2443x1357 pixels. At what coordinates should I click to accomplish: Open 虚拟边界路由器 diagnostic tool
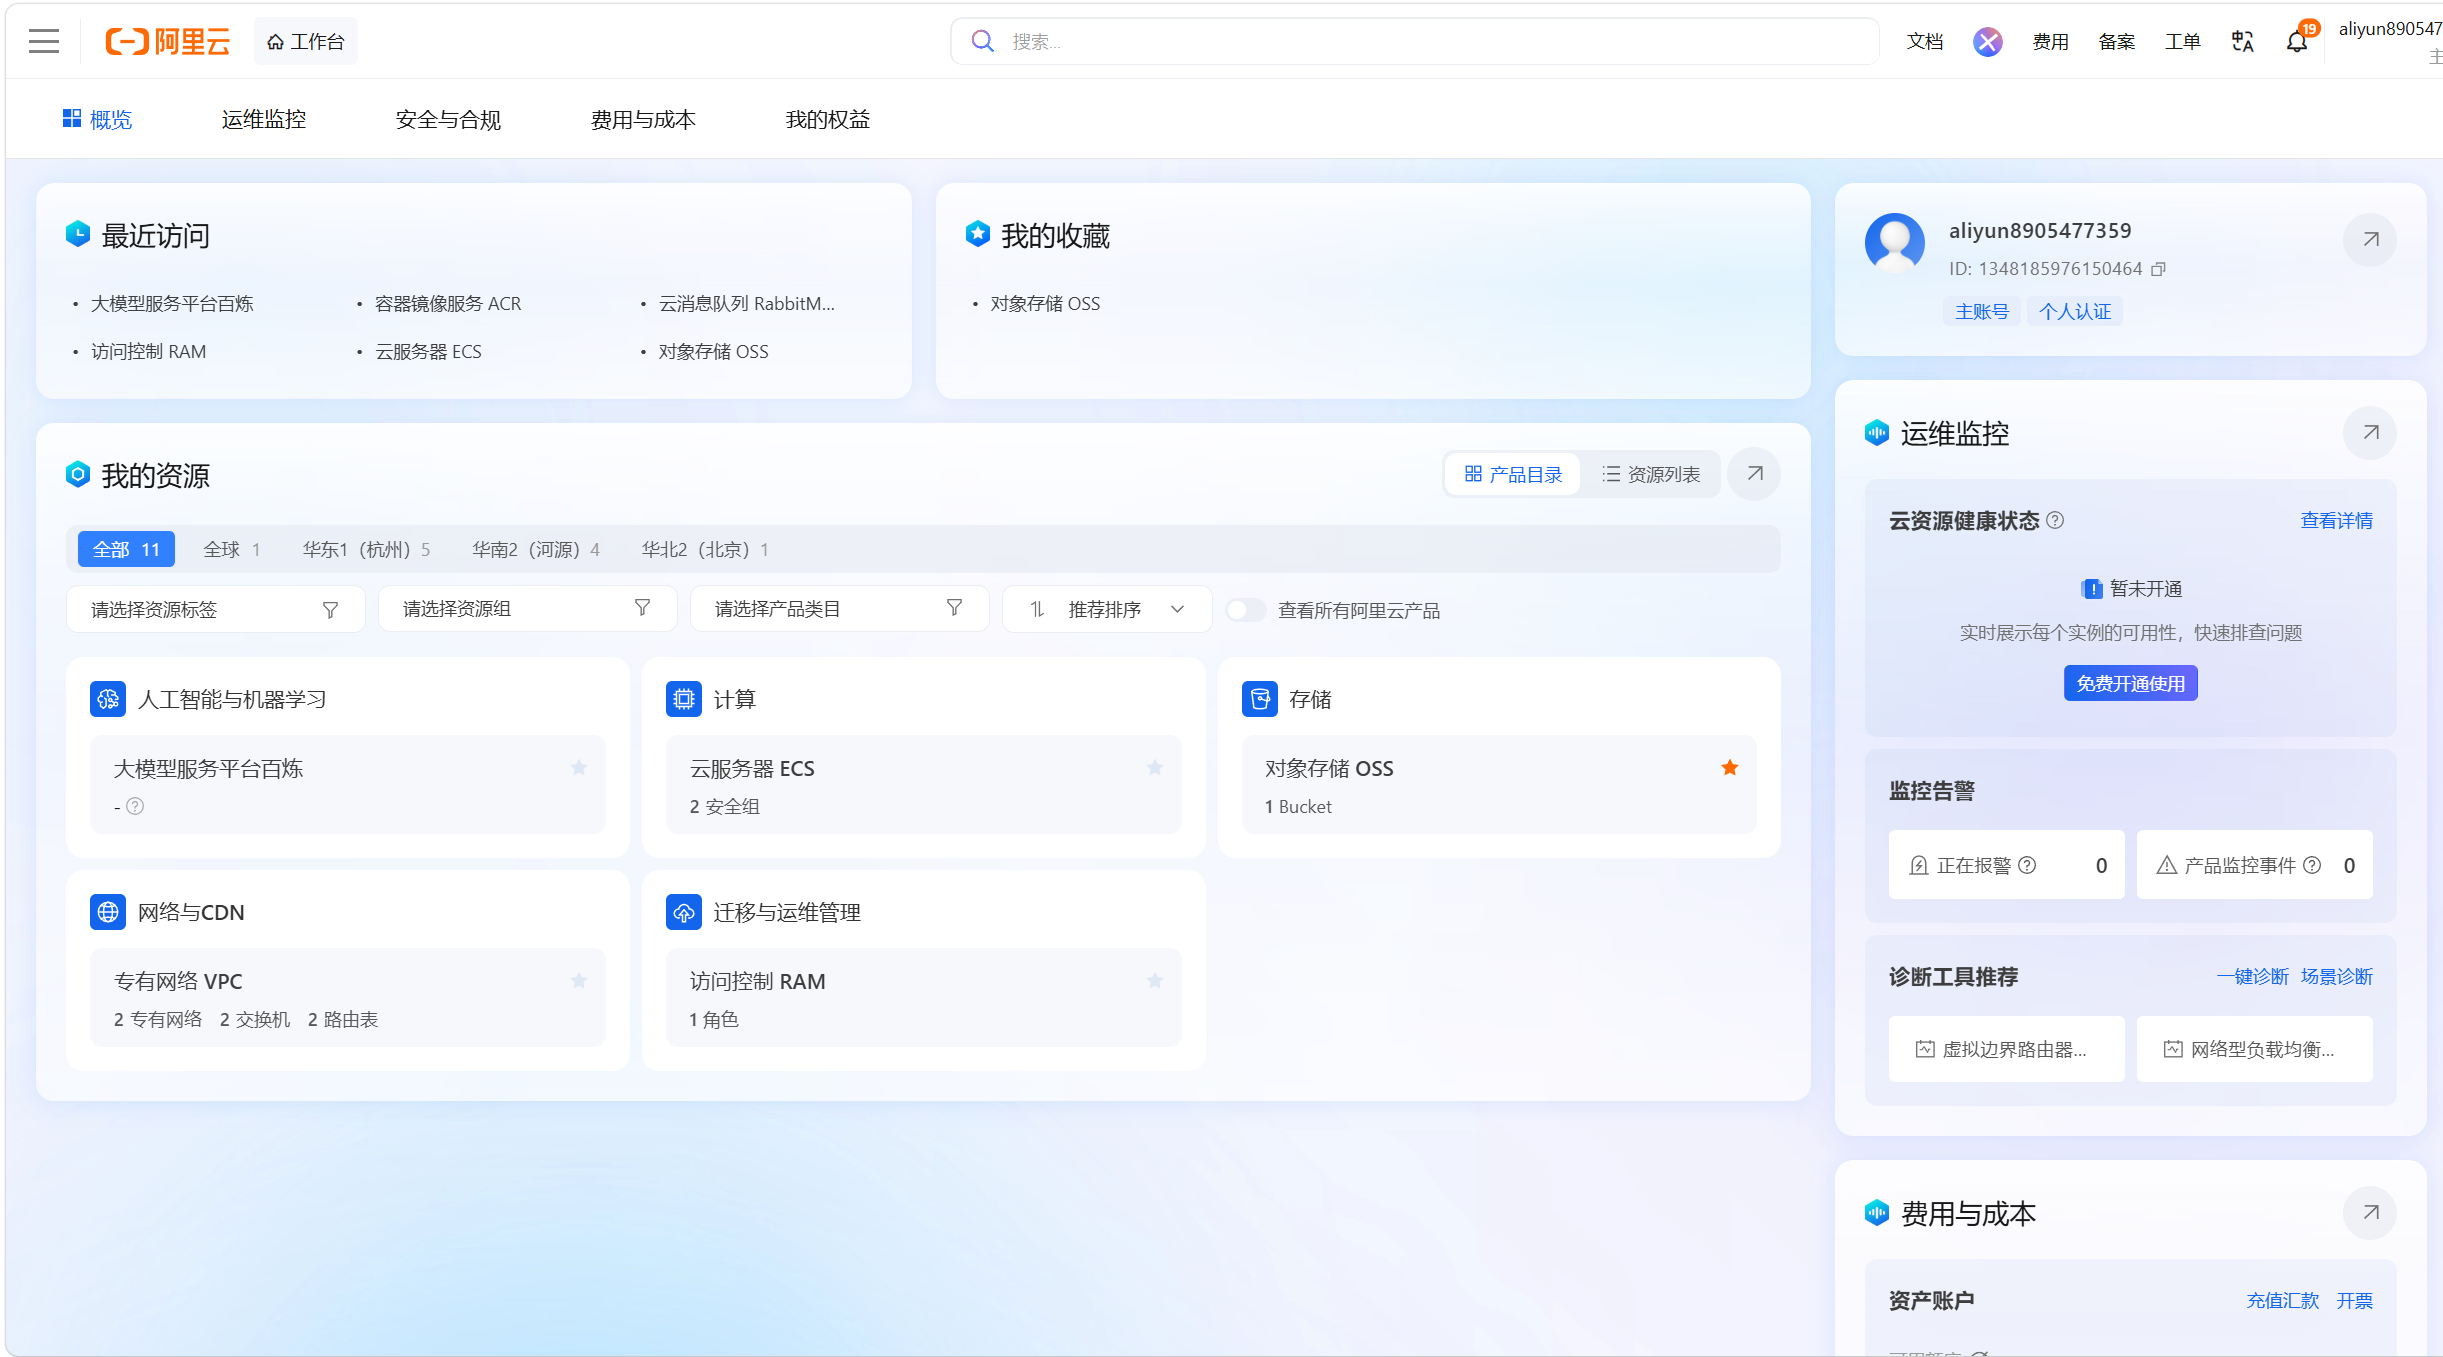click(x=2006, y=1049)
